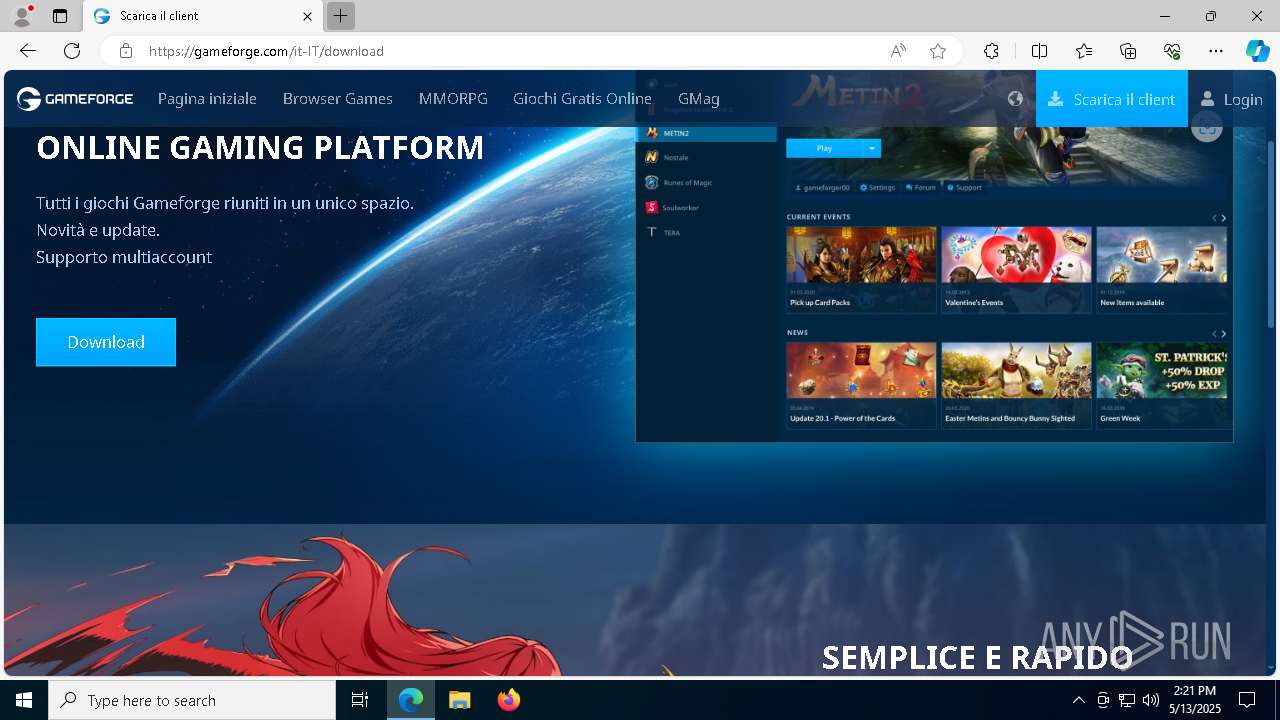The width and height of the screenshot is (1280, 720).
Task: Open Edge Settings and more menu
Action: click(1216, 51)
